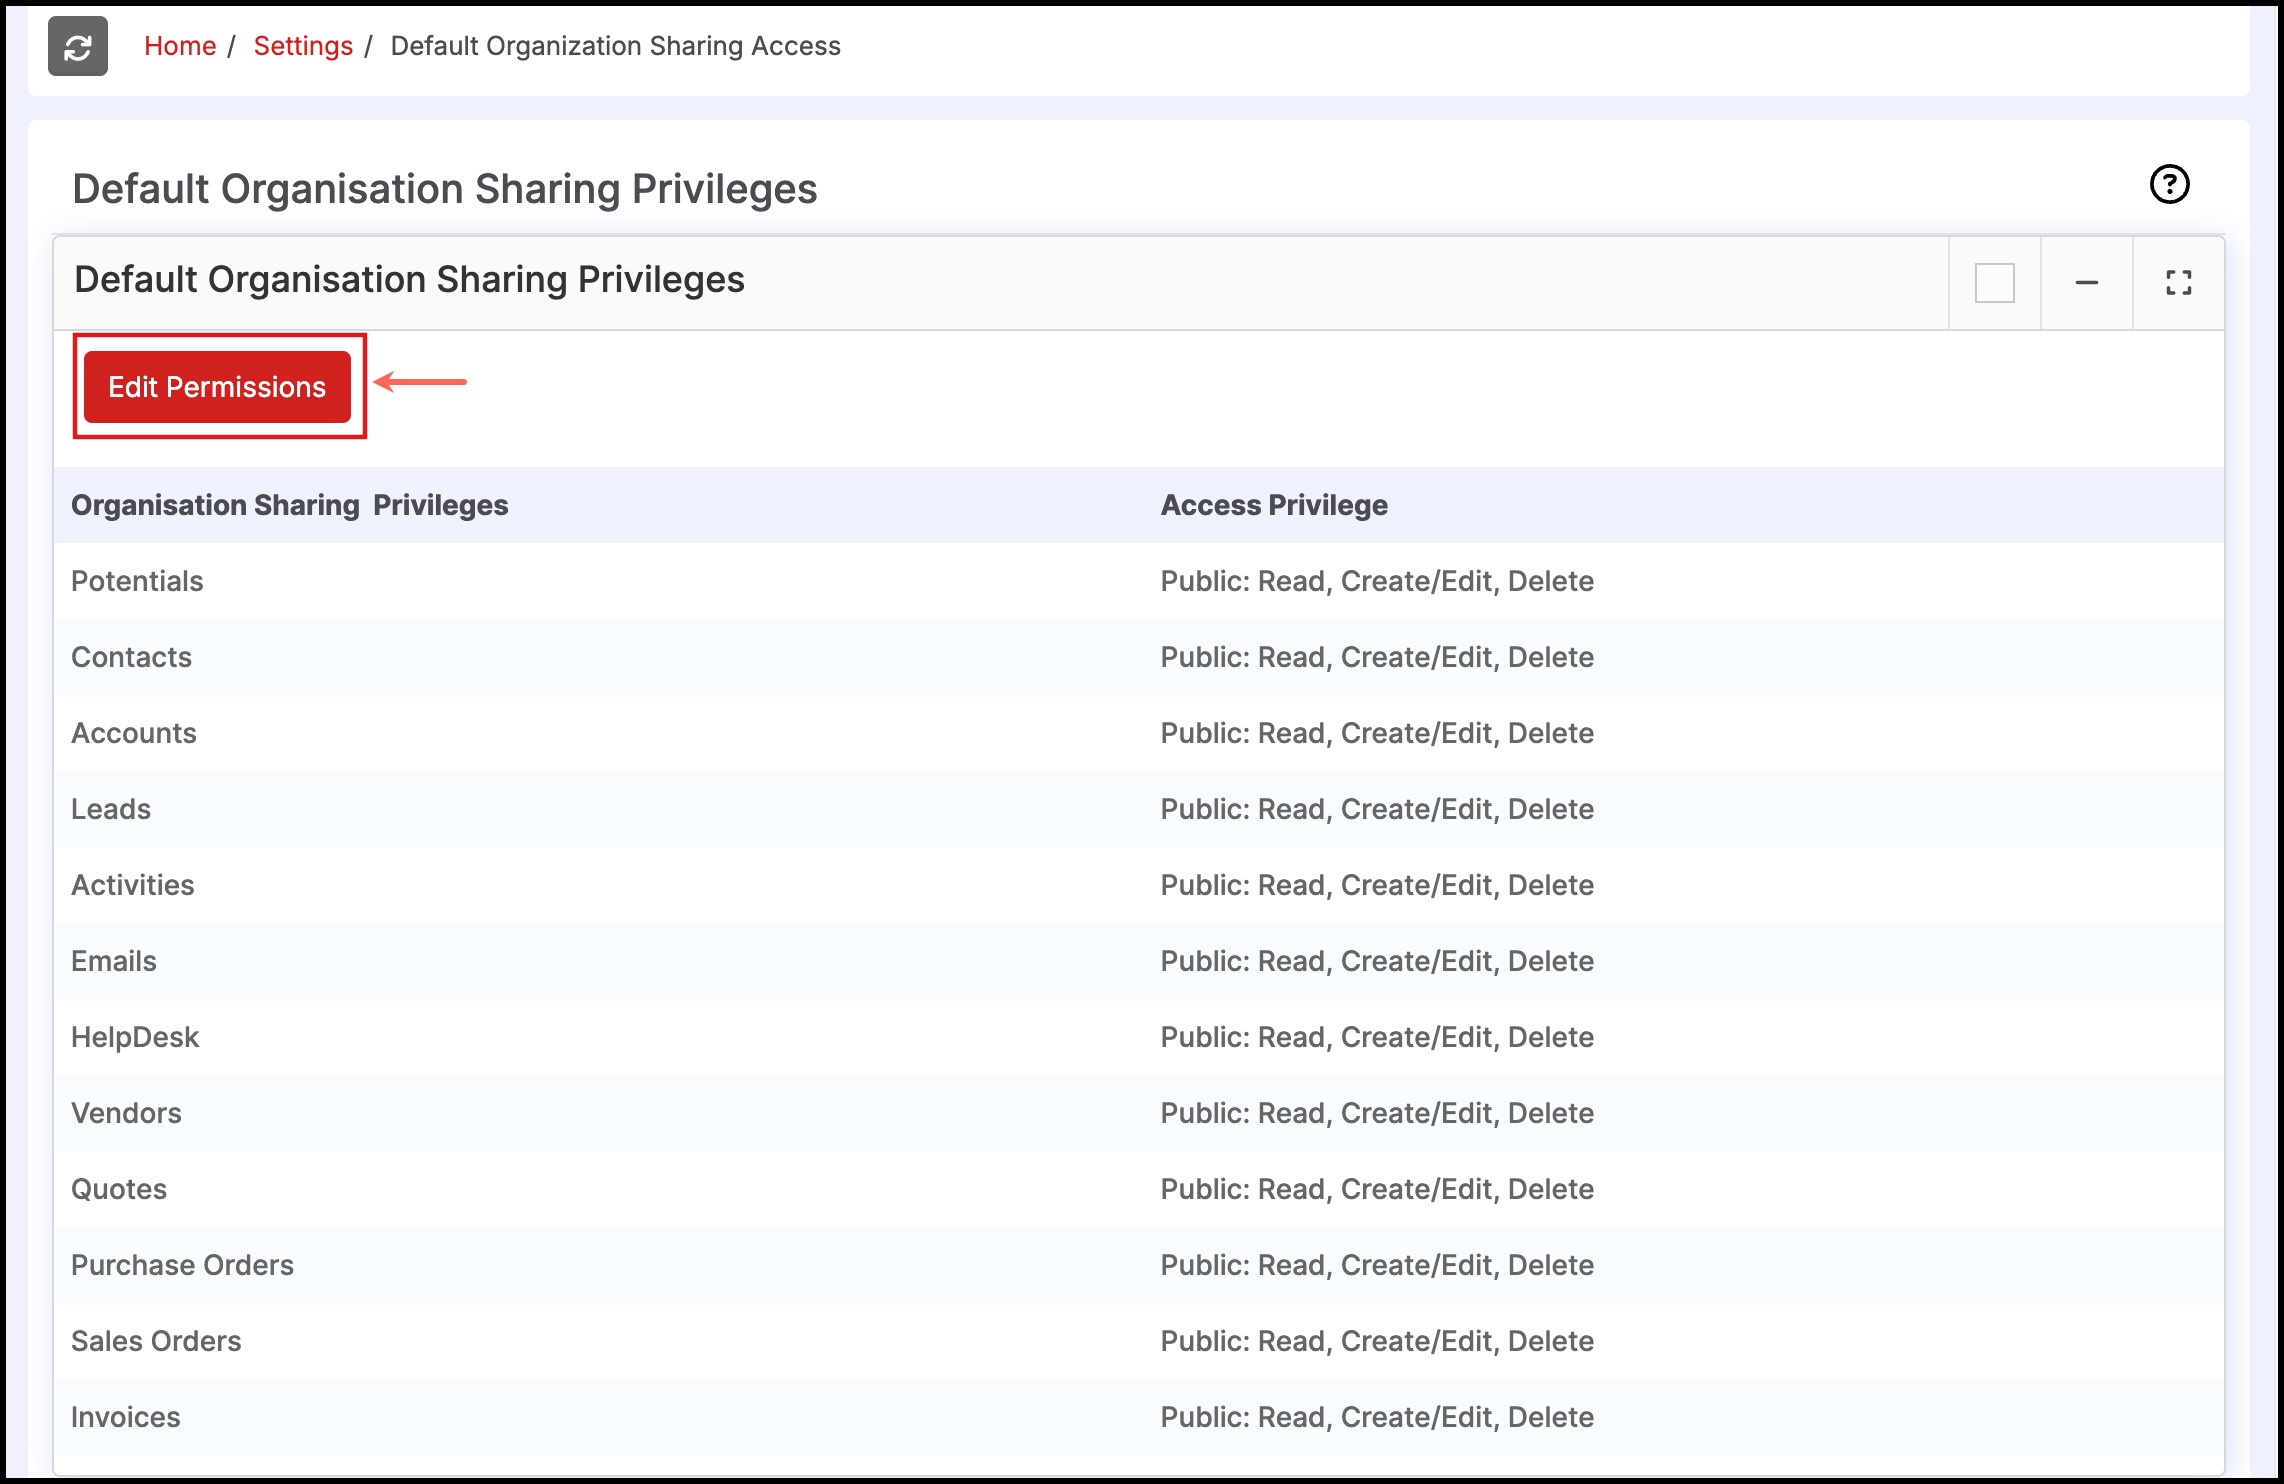
Task: Select the Contacts row
Action: pos(131,657)
